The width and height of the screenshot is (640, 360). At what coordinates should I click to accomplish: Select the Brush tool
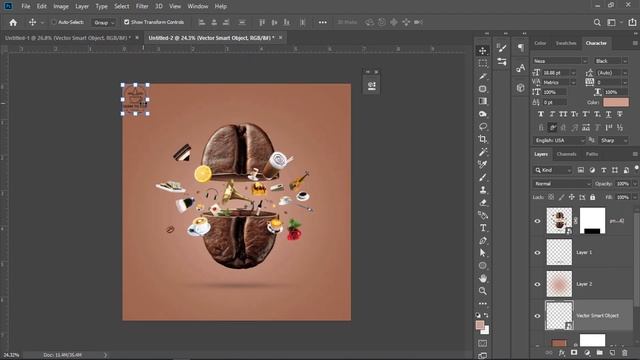[482, 177]
